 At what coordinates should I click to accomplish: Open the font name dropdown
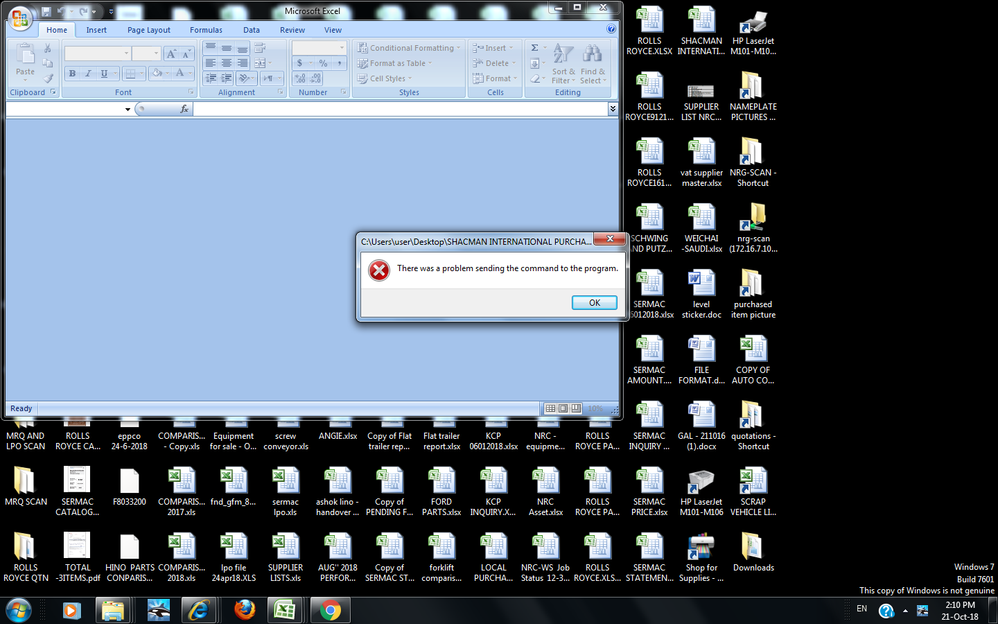click(x=126, y=53)
